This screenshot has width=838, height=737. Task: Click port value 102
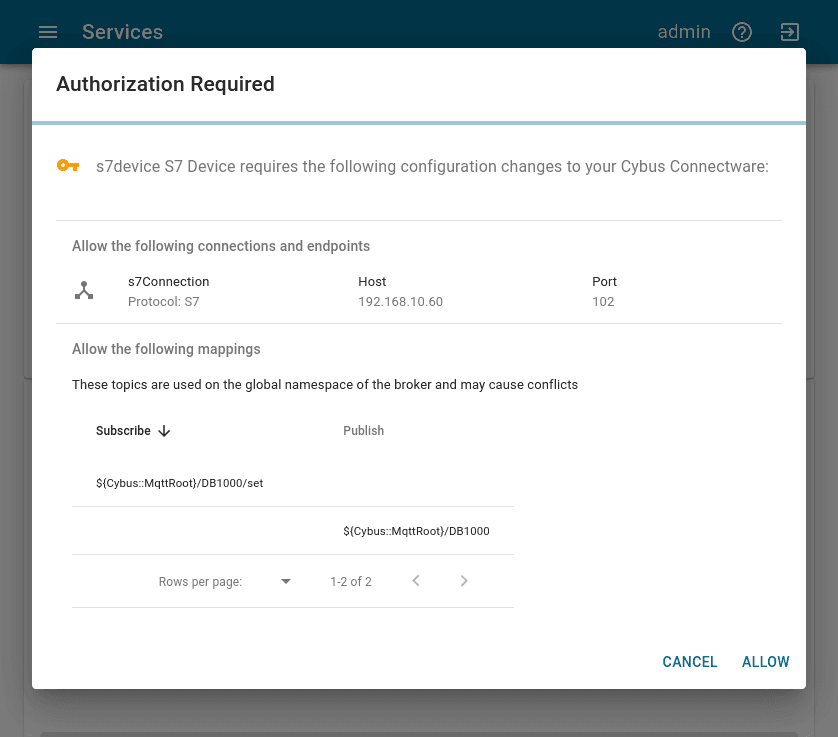(x=603, y=302)
